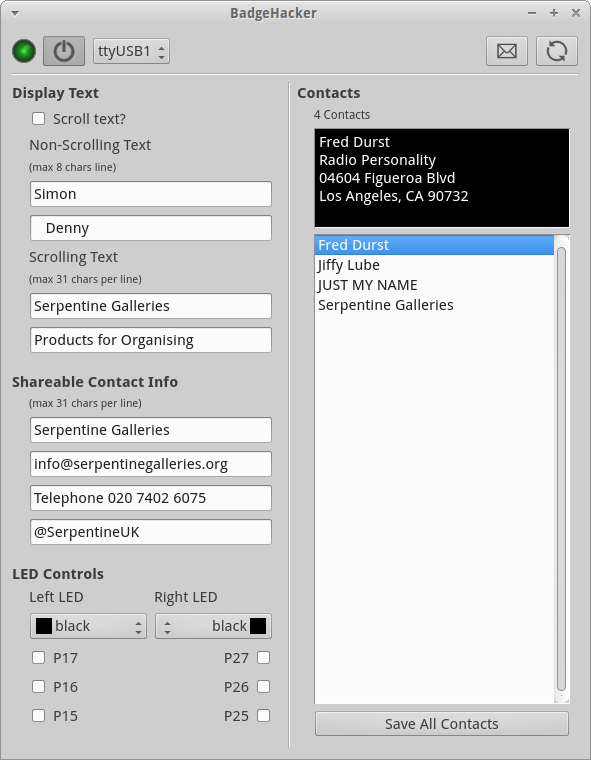Screen dimensions: 591x760
Task: Open the window menu arrow in title bar
Action: [15, 13]
